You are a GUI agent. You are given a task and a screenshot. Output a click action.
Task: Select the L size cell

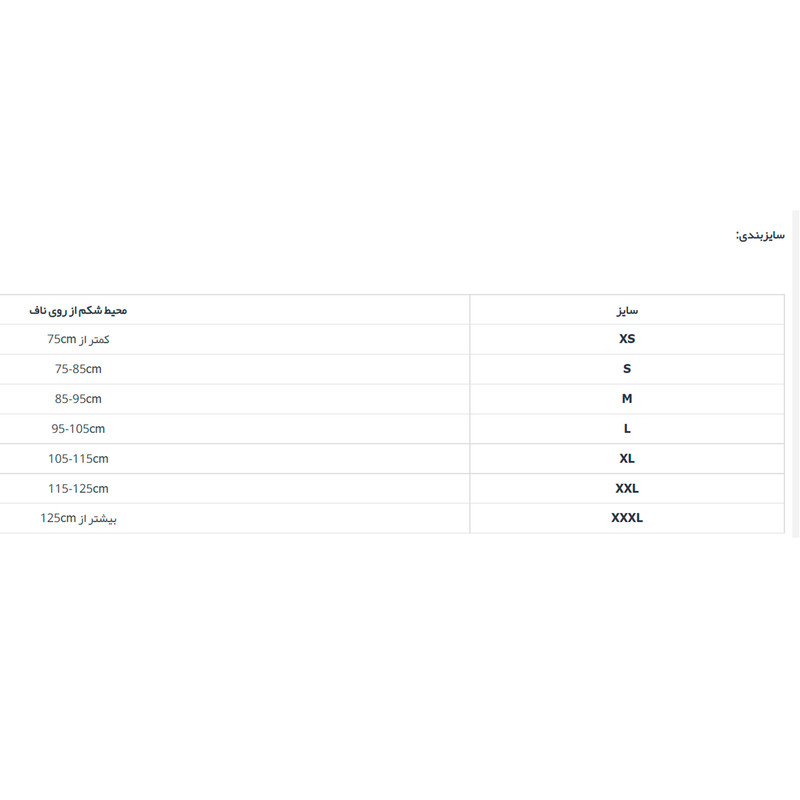pos(627,429)
